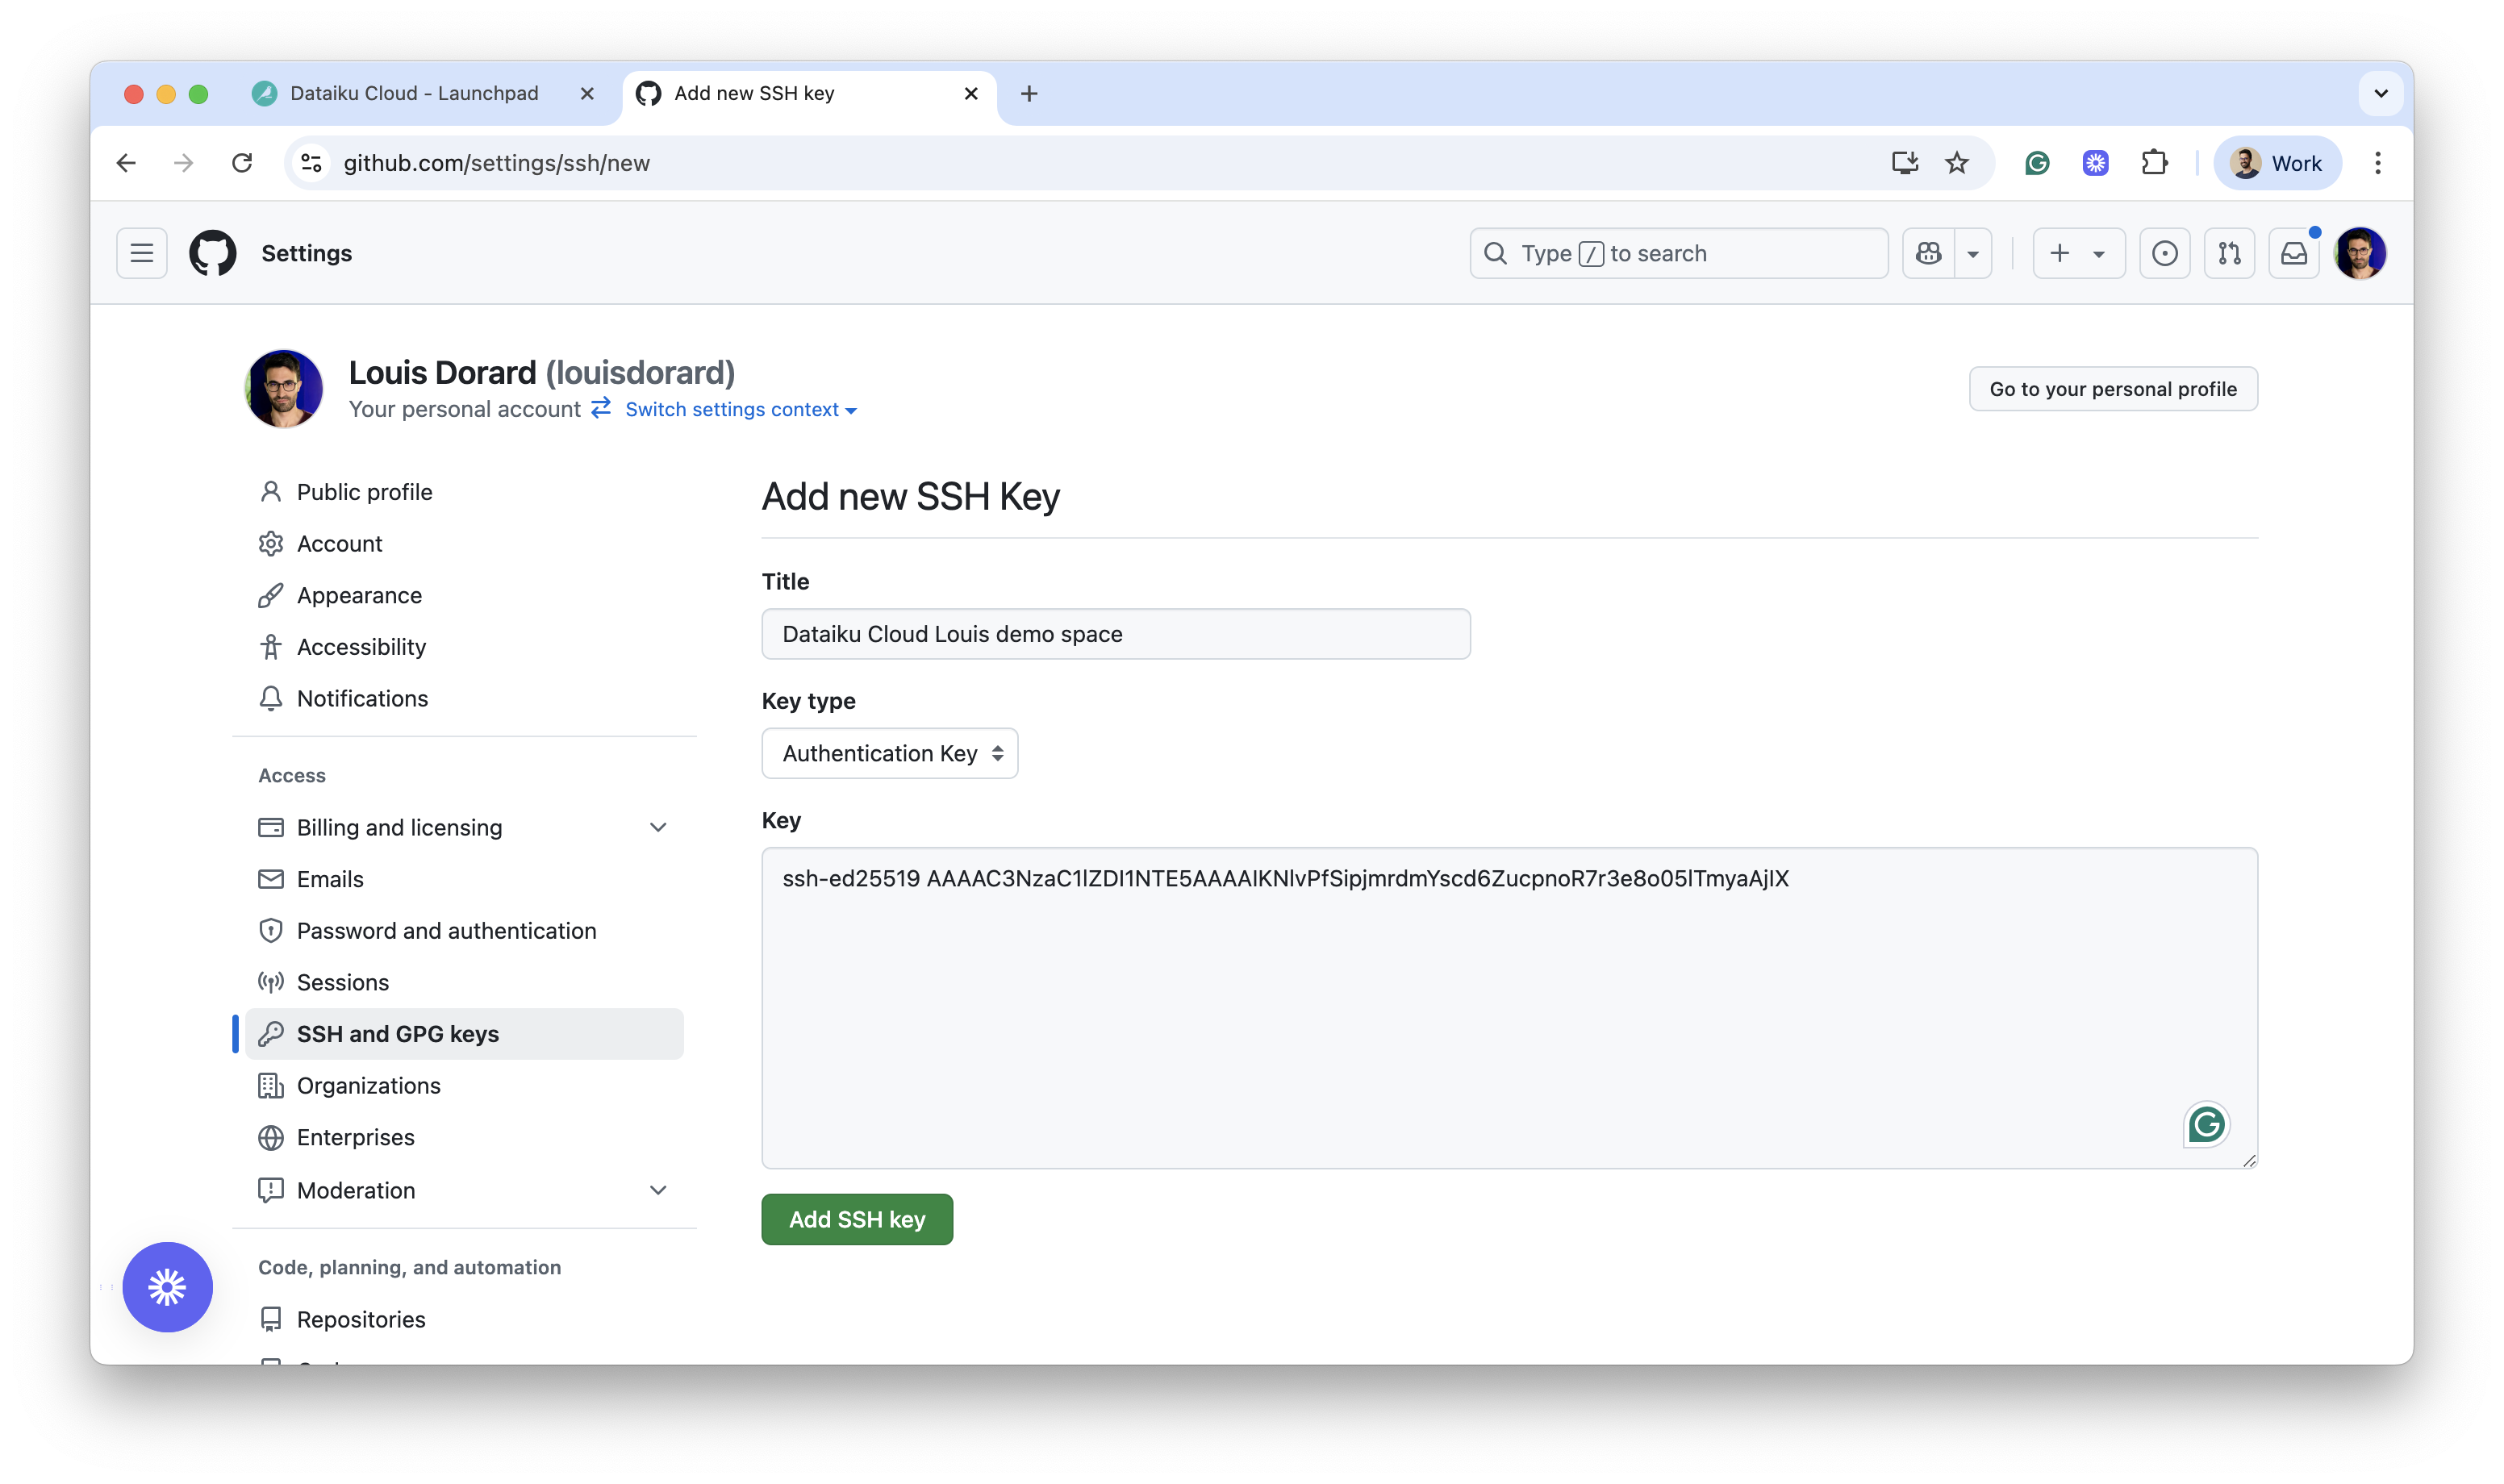Click the Title input field
The width and height of the screenshot is (2504, 1484).
click(1116, 634)
